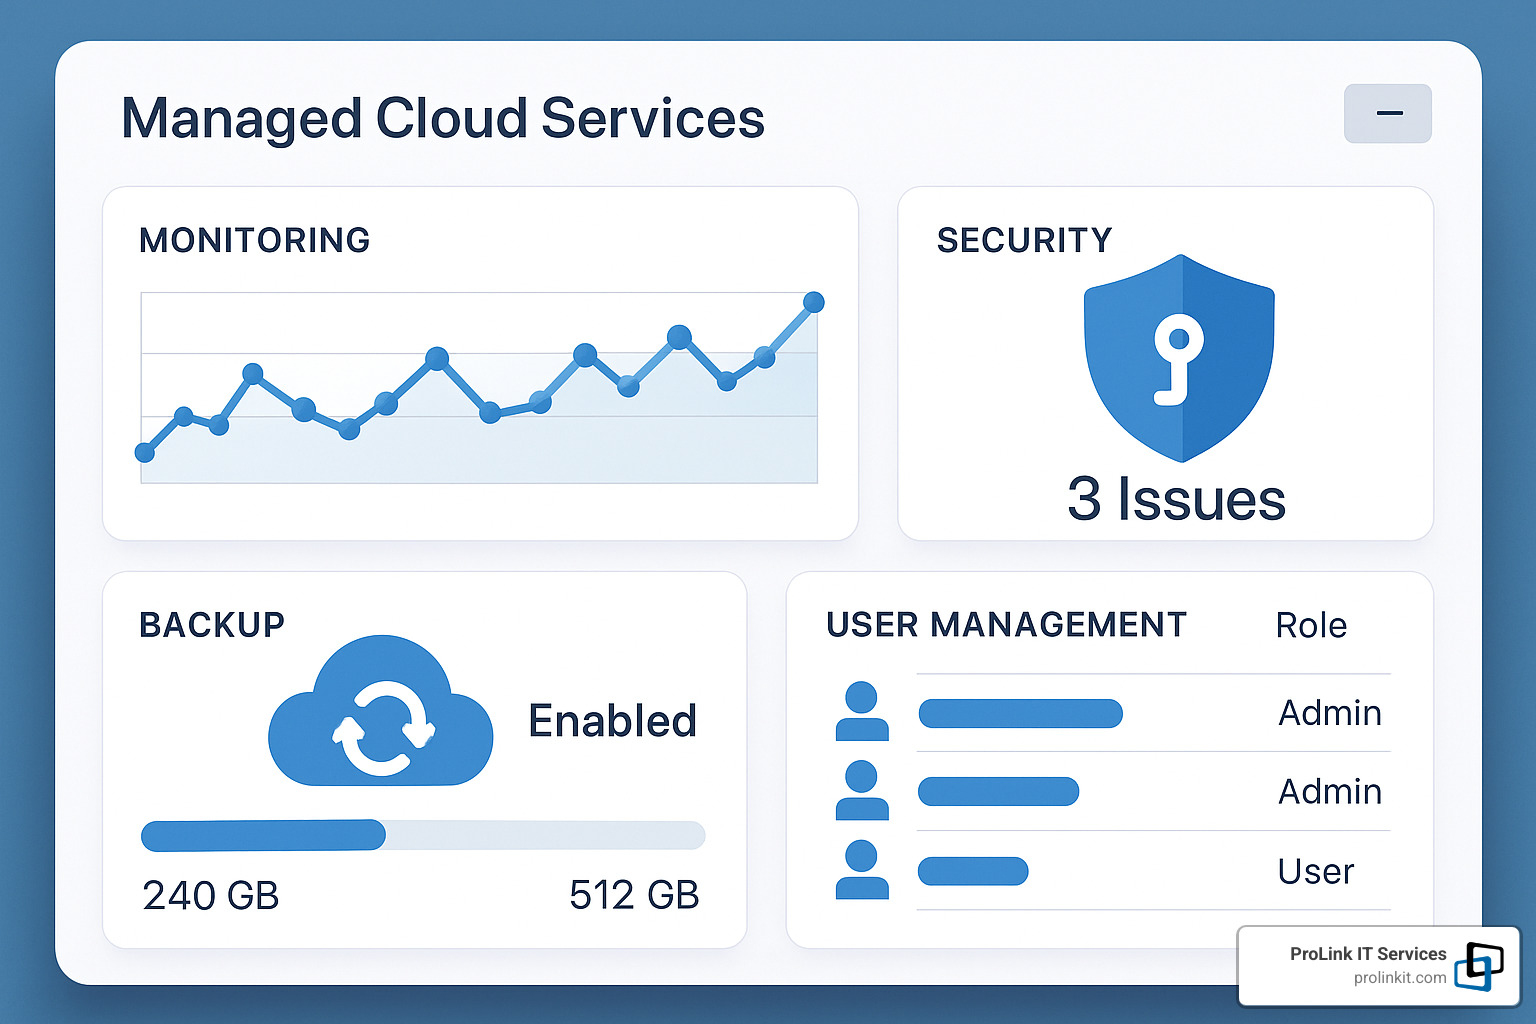Collapse the panel with the minus button
The height and width of the screenshot is (1024, 1536).
pyautogui.click(x=1387, y=113)
